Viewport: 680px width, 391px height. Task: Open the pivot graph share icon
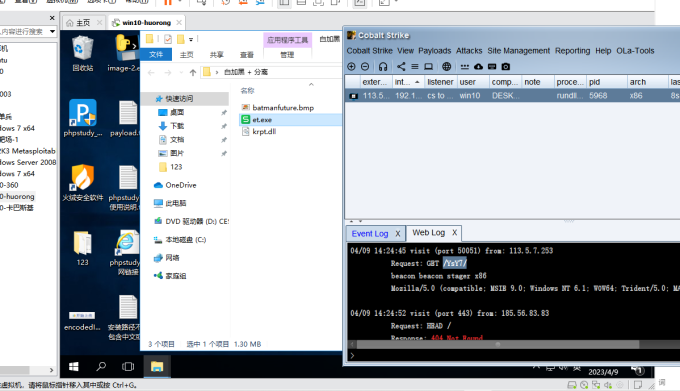click(401, 67)
